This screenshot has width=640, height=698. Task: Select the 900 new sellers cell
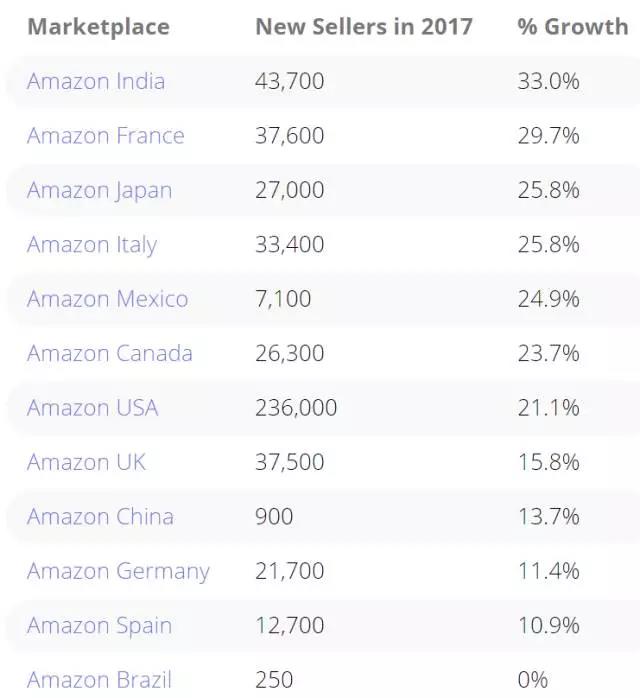[274, 517]
